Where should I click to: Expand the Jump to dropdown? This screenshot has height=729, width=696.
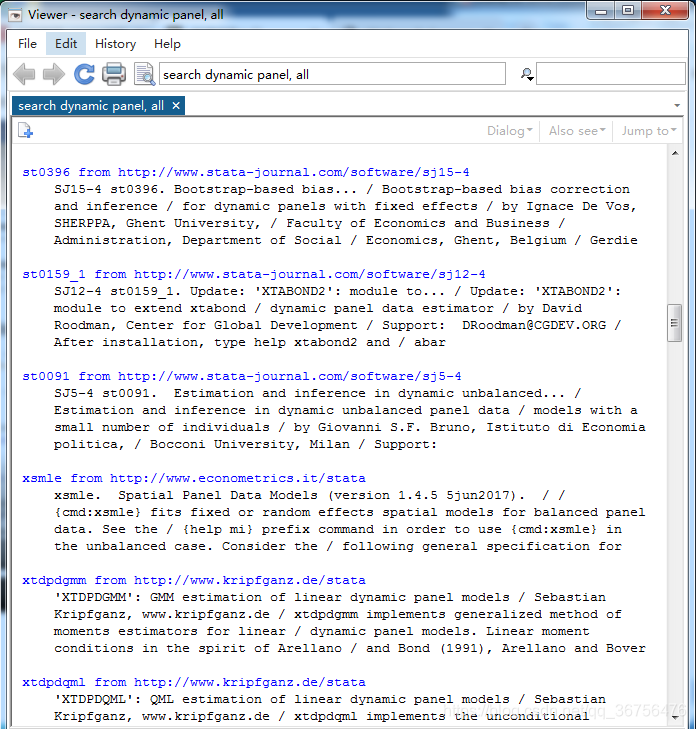(x=649, y=131)
